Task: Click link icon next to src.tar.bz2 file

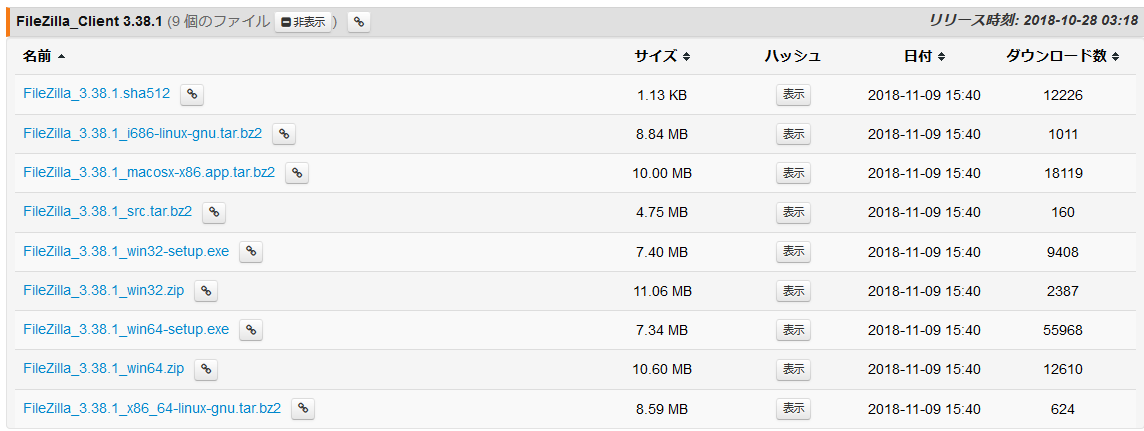Action: 214,212
